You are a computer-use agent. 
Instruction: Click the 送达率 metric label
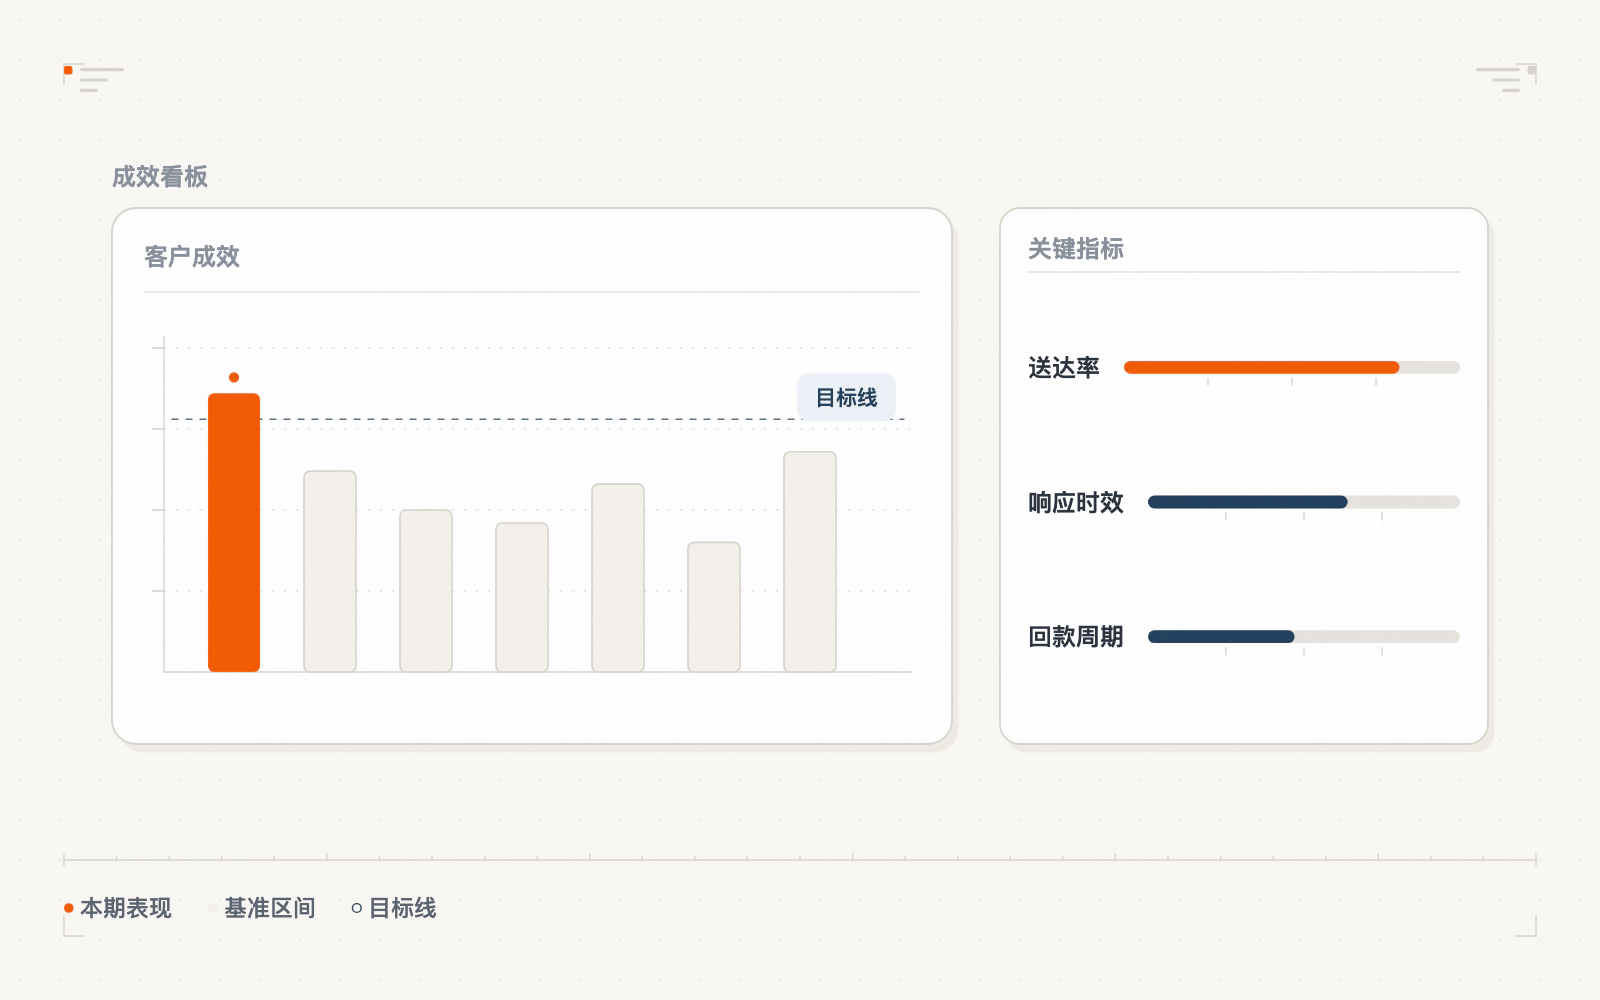click(1064, 368)
